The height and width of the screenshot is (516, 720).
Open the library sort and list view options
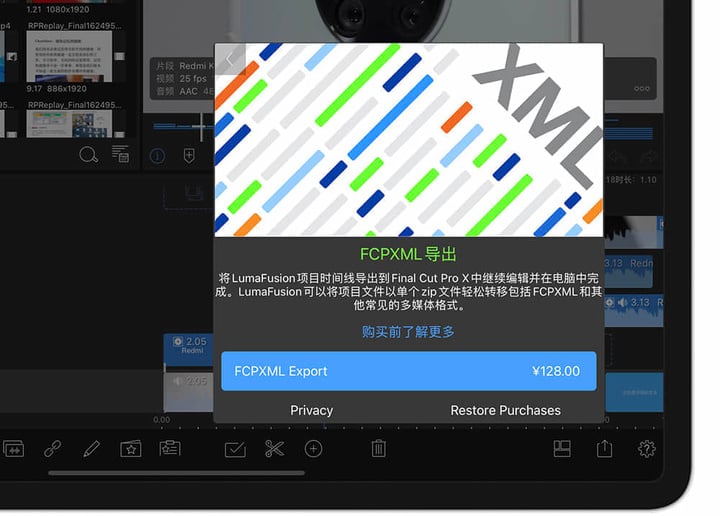pos(121,154)
